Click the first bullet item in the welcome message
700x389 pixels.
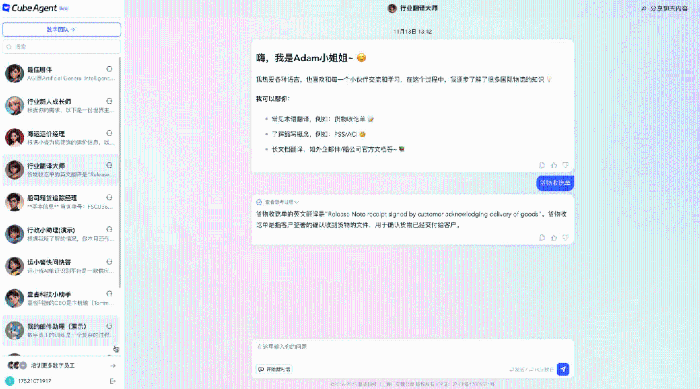coord(323,119)
